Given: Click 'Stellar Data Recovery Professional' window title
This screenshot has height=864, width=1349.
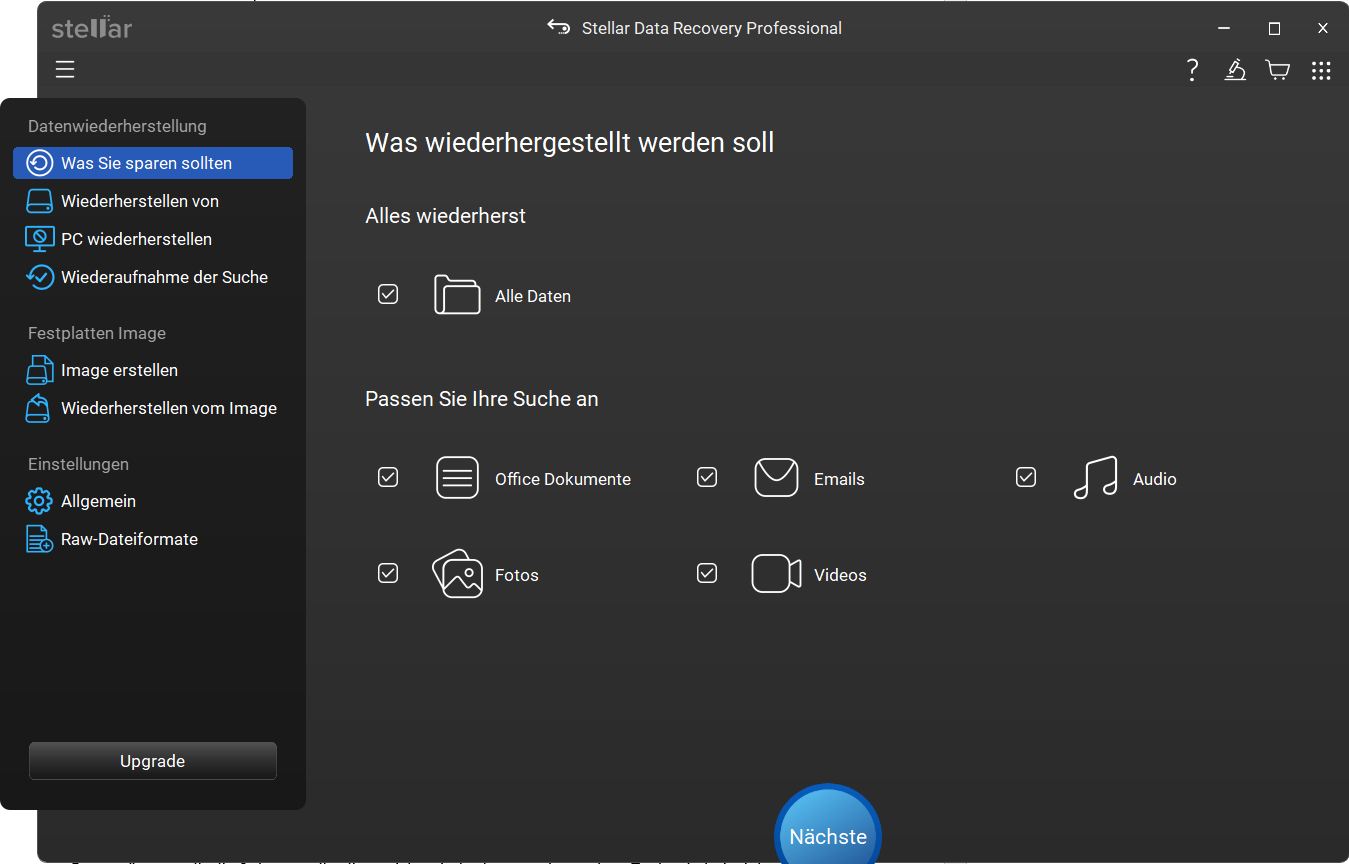Looking at the screenshot, I should (x=712, y=28).
